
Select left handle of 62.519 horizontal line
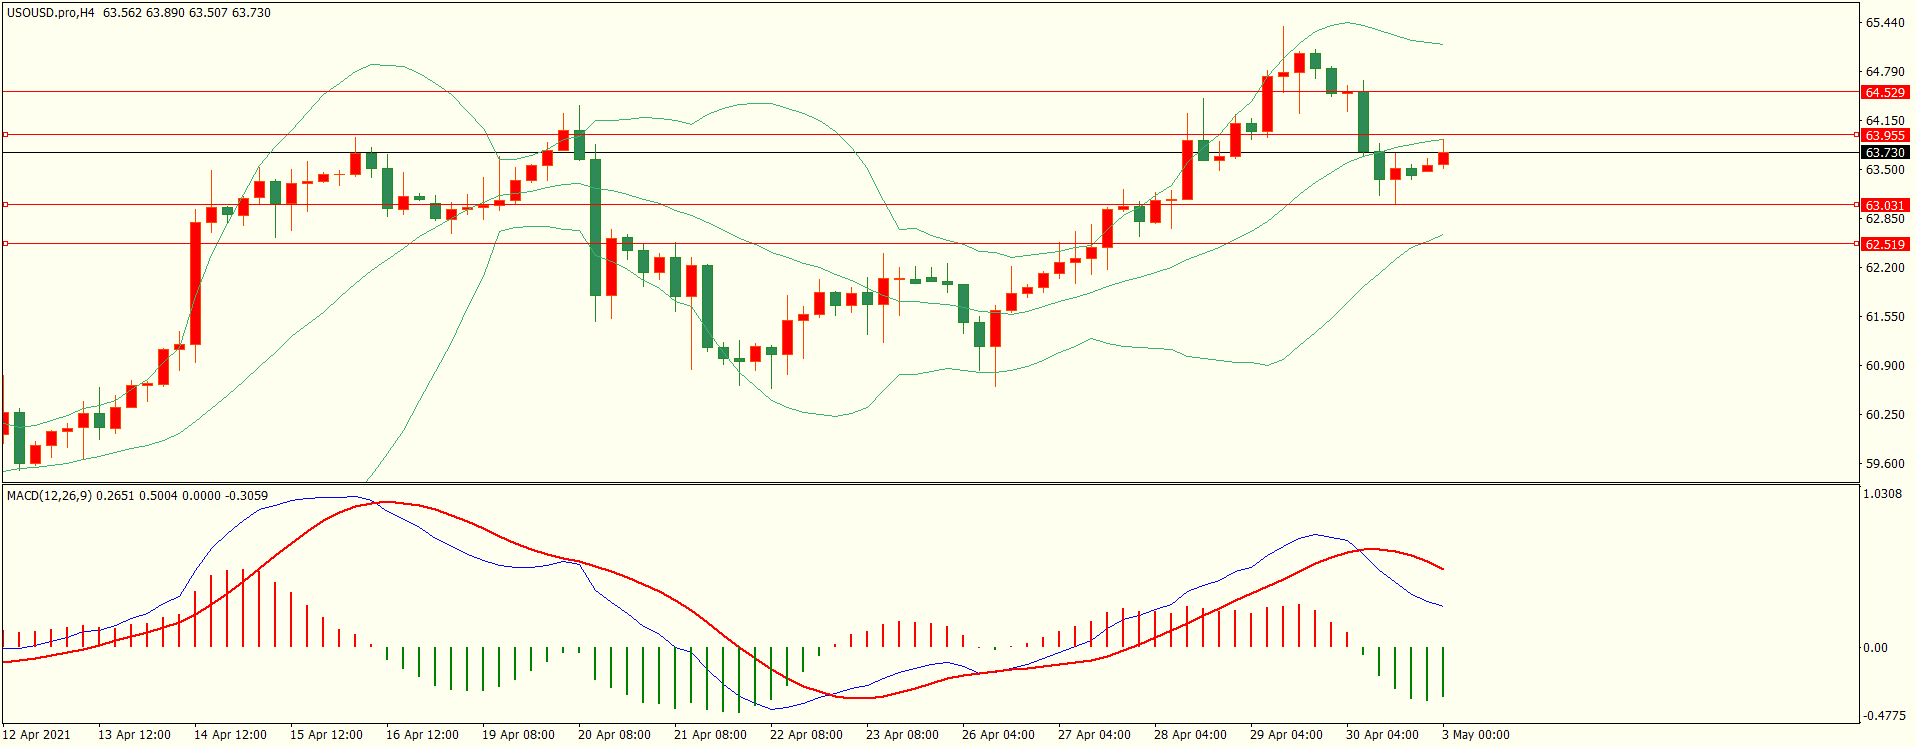click(x=6, y=243)
